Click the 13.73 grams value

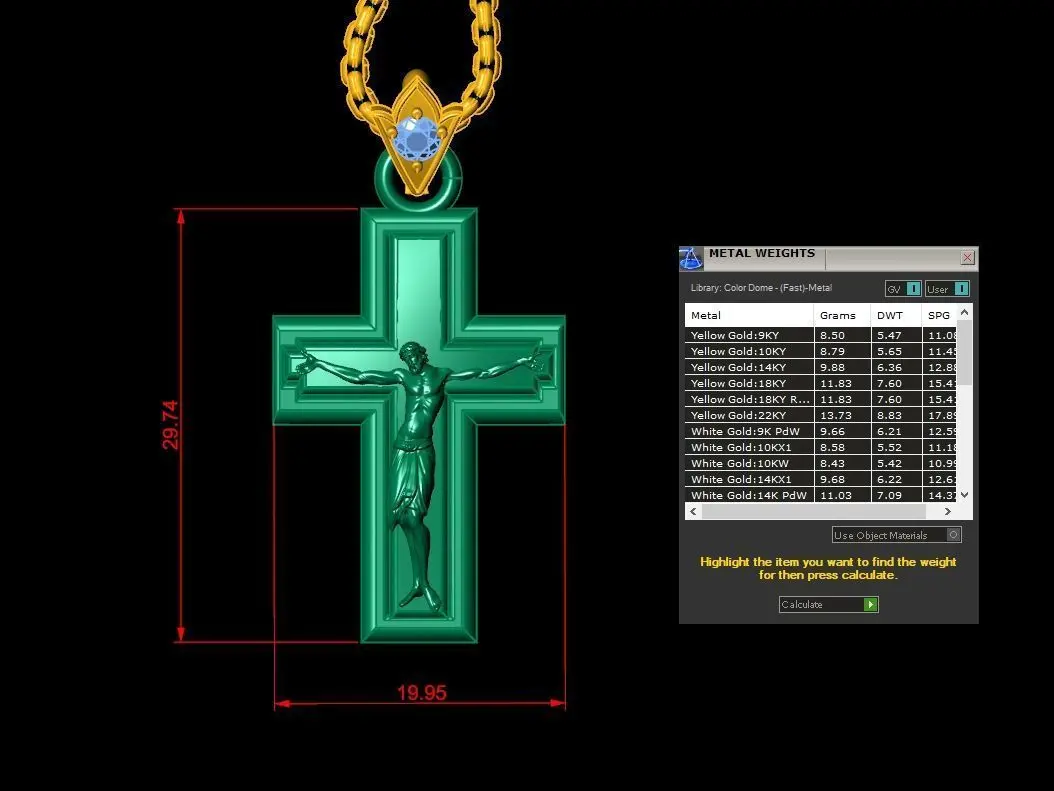pos(836,415)
